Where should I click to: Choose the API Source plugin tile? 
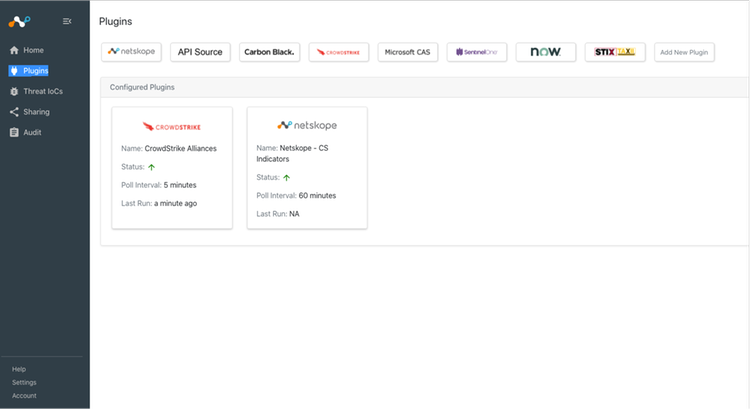200,52
